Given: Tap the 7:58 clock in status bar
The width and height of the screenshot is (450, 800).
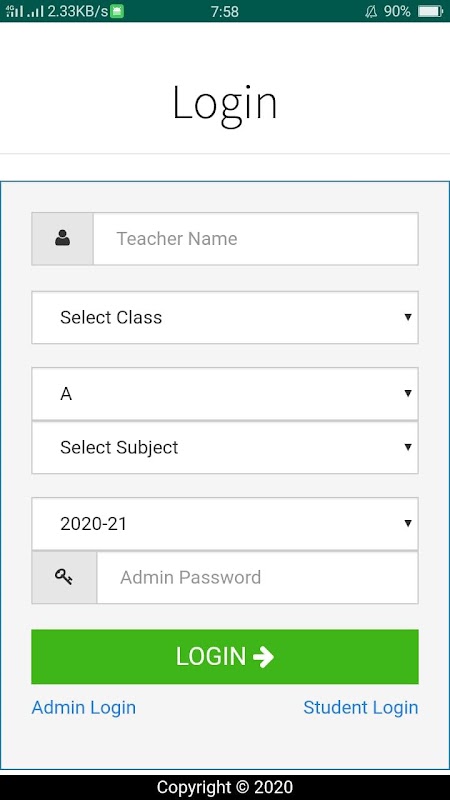Looking at the screenshot, I should pyautogui.click(x=225, y=11).
